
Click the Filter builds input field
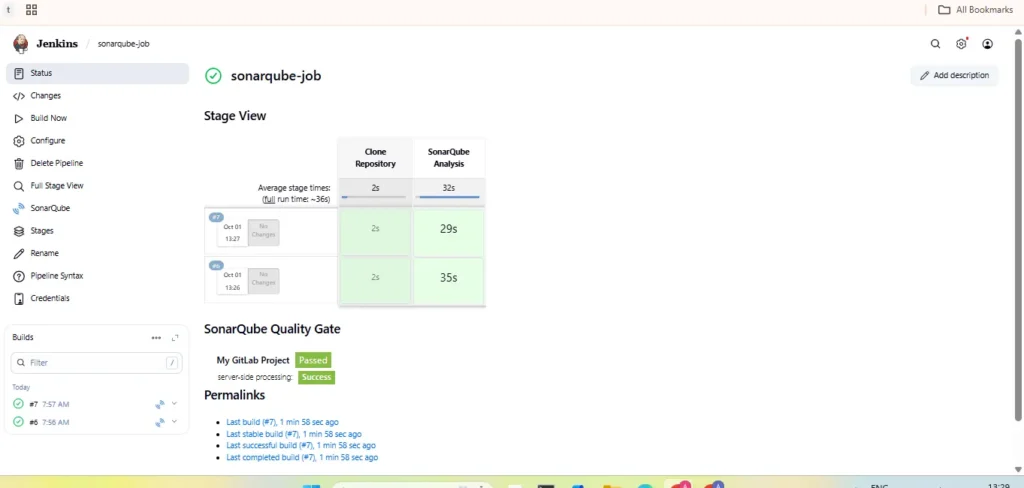pos(95,363)
